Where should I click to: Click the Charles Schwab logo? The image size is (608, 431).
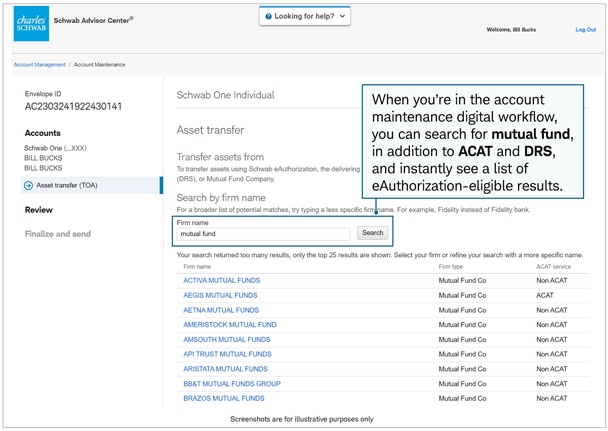pyautogui.click(x=31, y=23)
